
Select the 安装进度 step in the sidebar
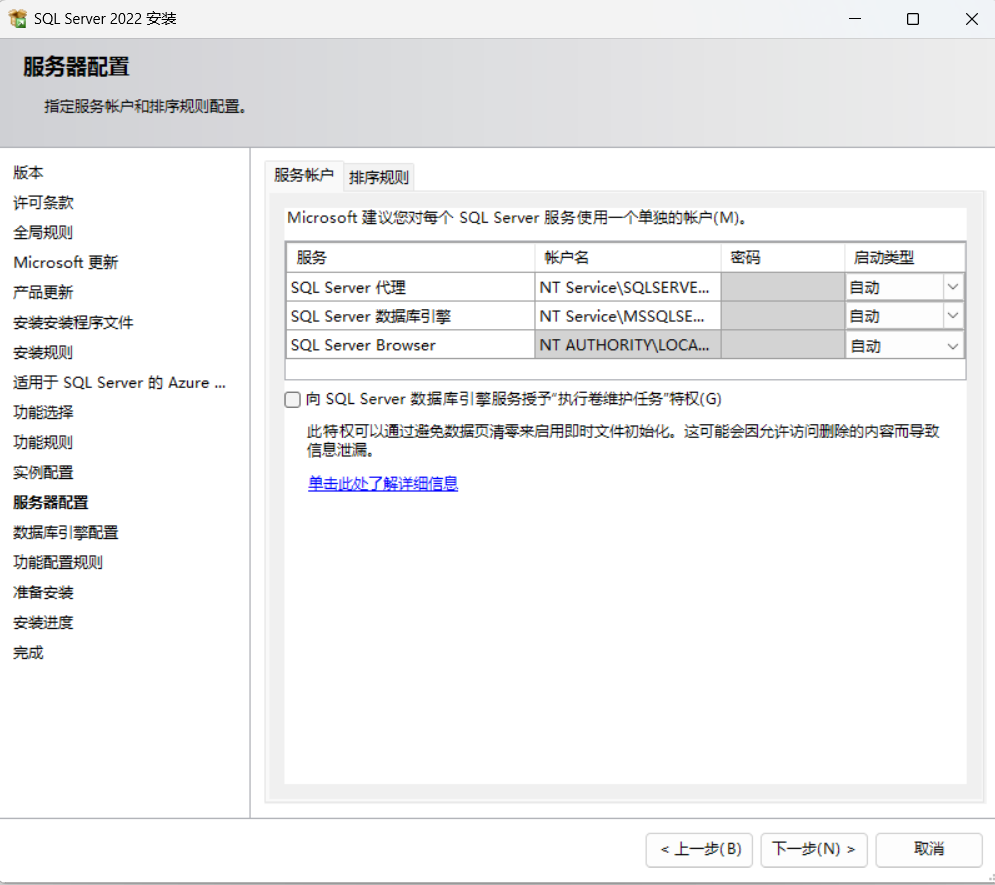(43, 622)
